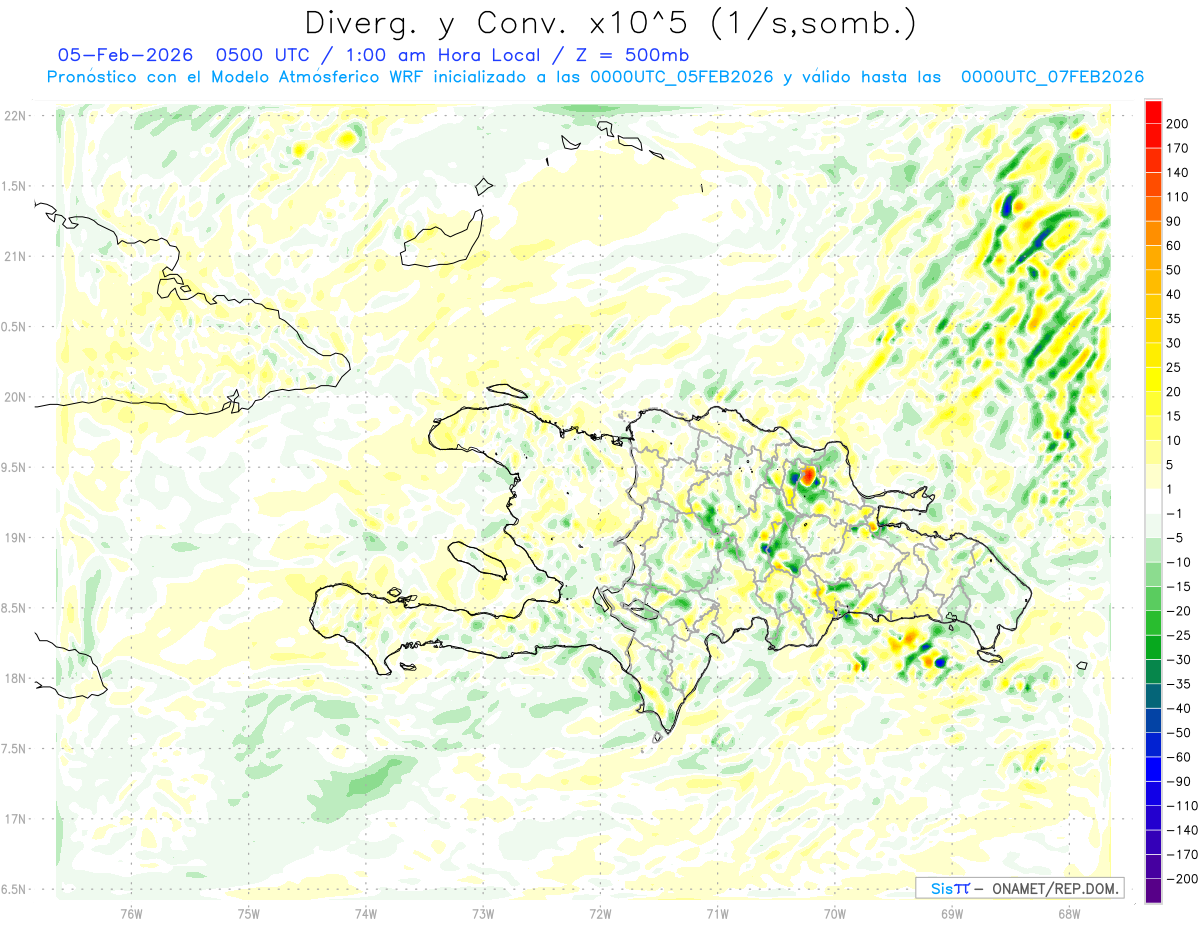The image size is (1200, 927).
Task: Click the "ONAMET/REP.DOM." credit box
Action: pyautogui.click(x=1019, y=888)
